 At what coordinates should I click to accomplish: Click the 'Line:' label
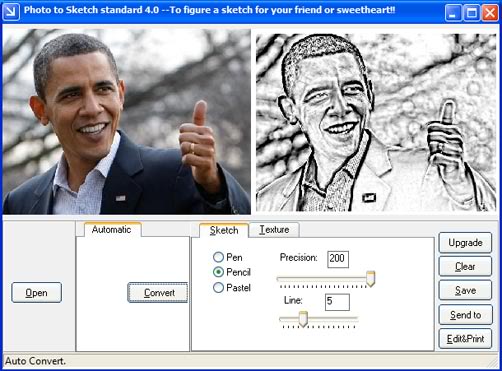(293, 300)
